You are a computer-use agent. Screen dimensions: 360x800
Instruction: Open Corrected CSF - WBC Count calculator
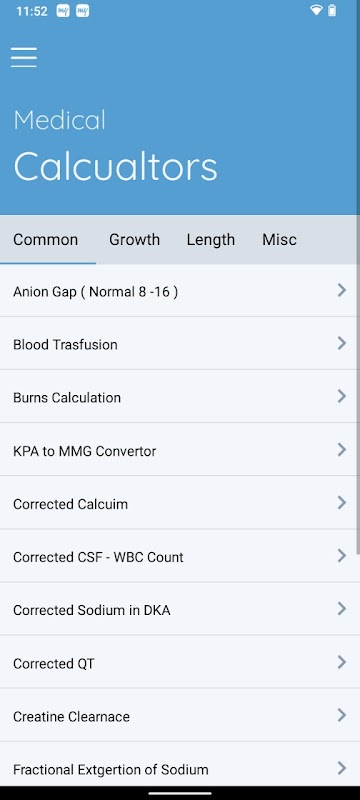click(178, 556)
